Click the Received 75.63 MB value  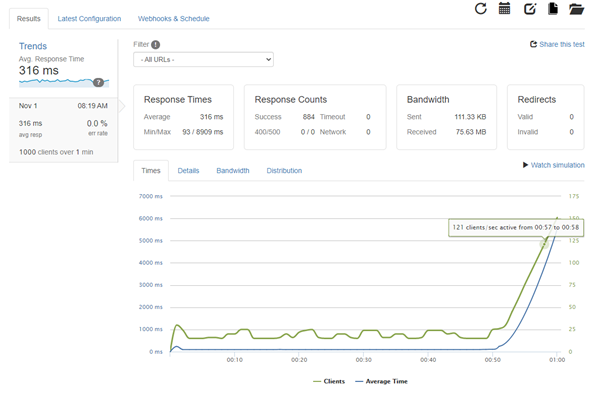[471, 132]
